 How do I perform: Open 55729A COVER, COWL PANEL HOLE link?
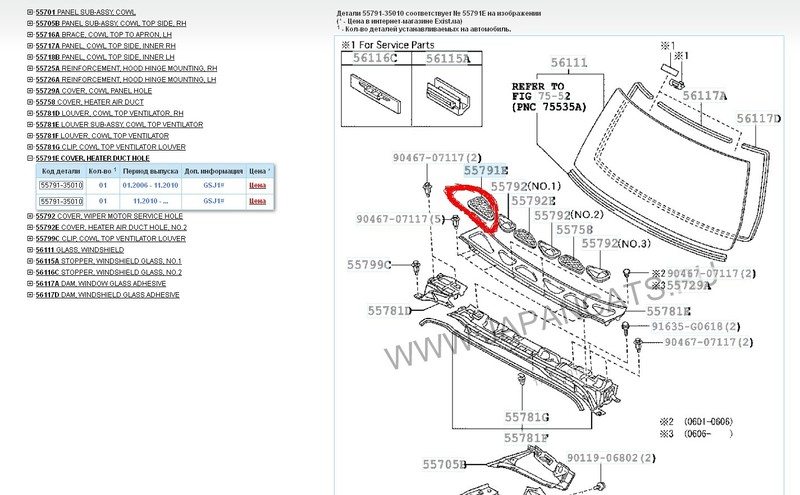pyautogui.click(x=96, y=91)
